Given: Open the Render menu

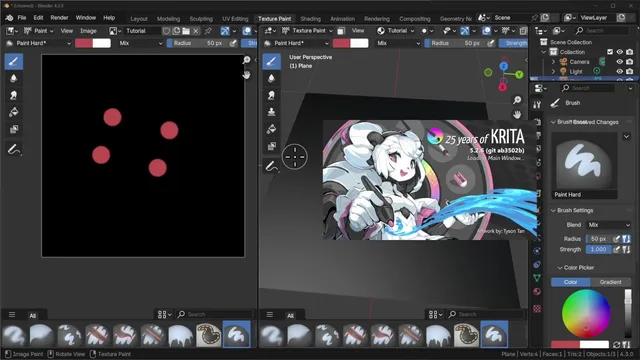Looking at the screenshot, I should click(x=59, y=18).
